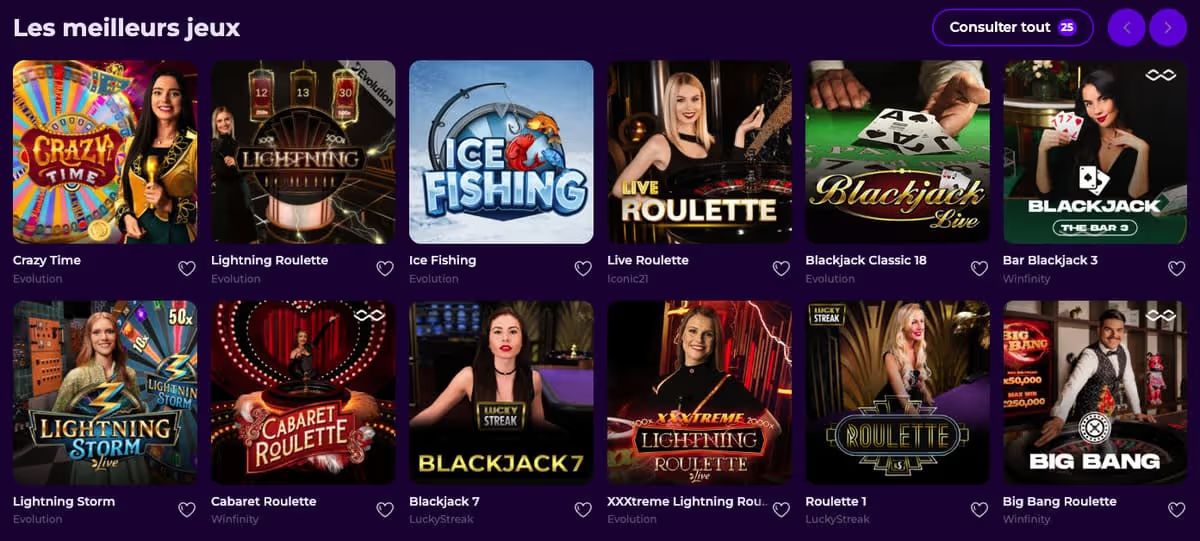
Task: Click the heart icon beside Blackjack 7
Action: (583, 510)
